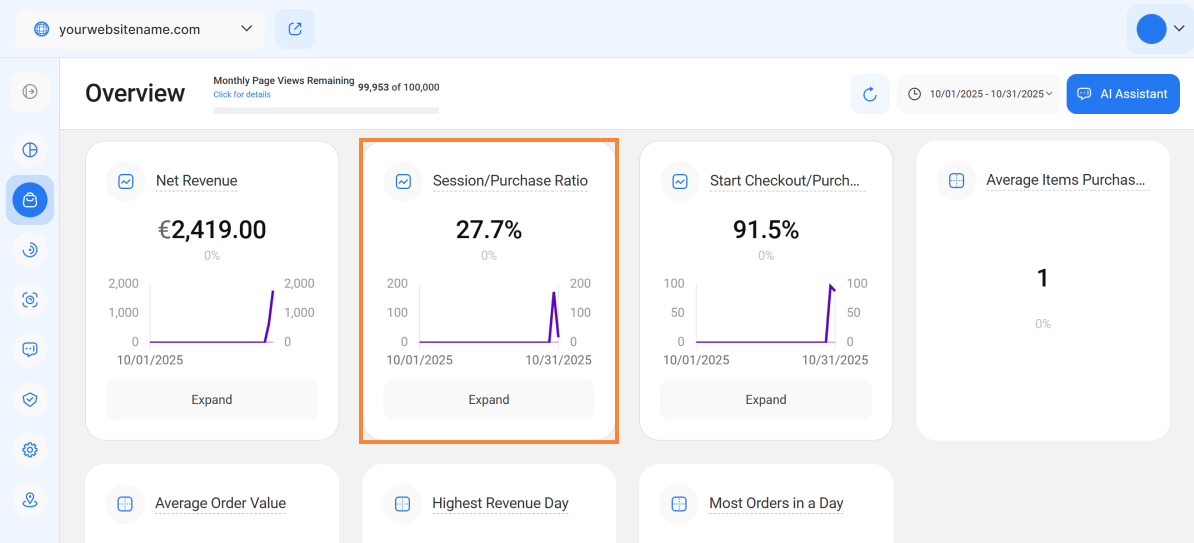Open the settings gear in sidebar
Screen dimensions: 1194x543
(30, 450)
